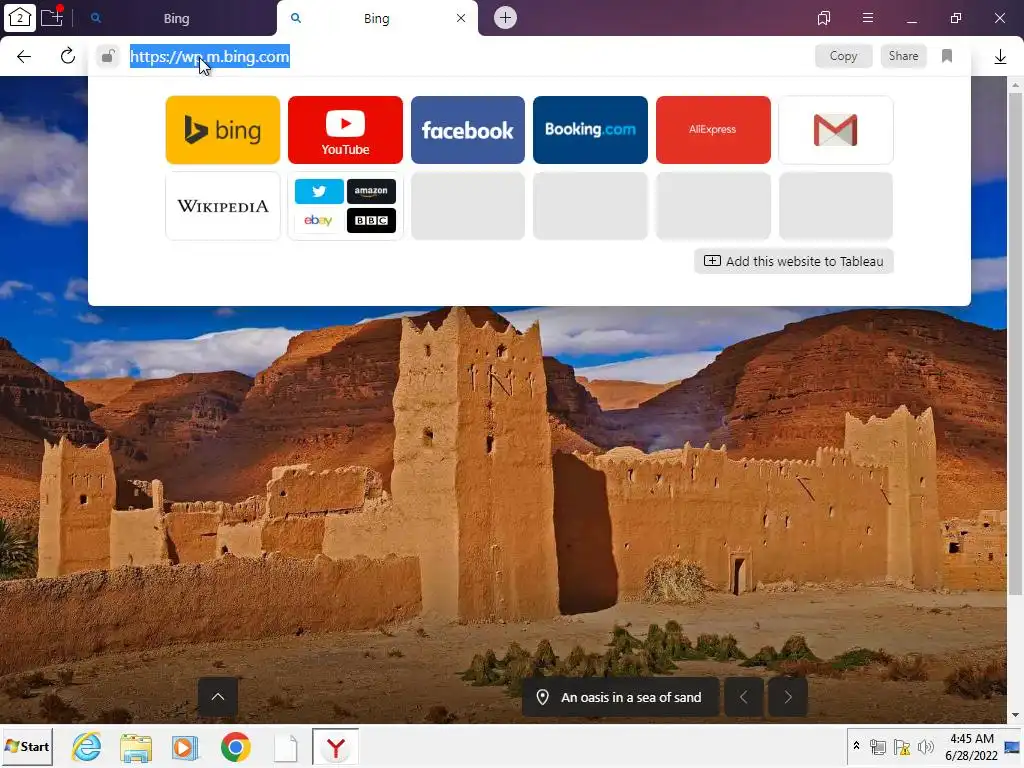Open the downloads arrow icon
Image resolution: width=1024 pixels, height=768 pixels.
click(x=1000, y=57)
